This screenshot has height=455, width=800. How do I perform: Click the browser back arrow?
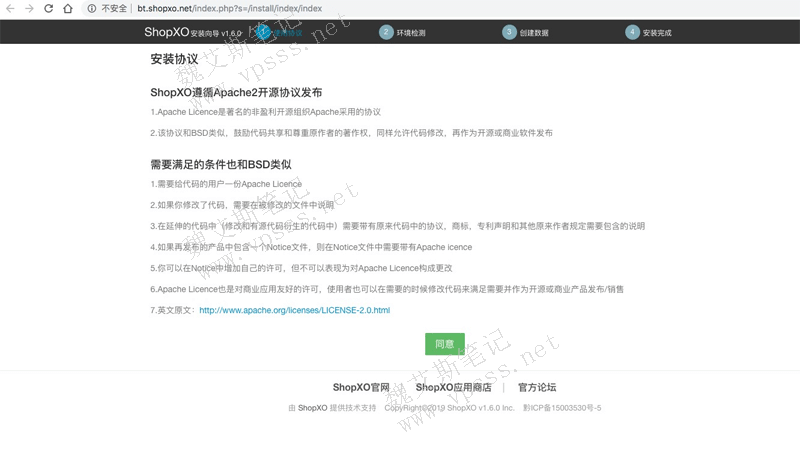coord(10,8)
